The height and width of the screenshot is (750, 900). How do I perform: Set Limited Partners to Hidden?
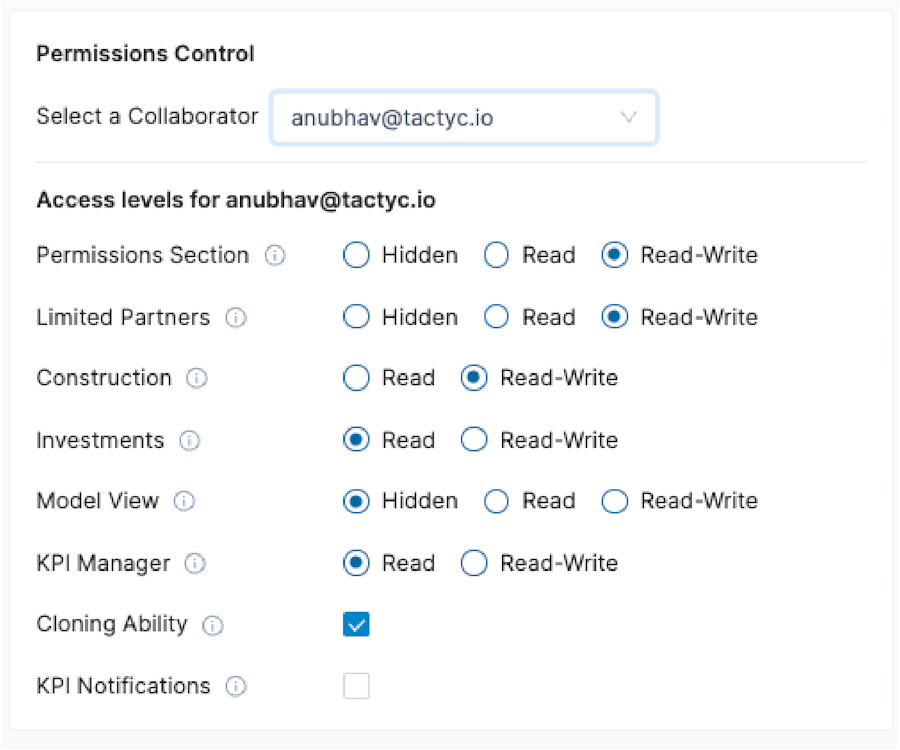pos(356,317)
